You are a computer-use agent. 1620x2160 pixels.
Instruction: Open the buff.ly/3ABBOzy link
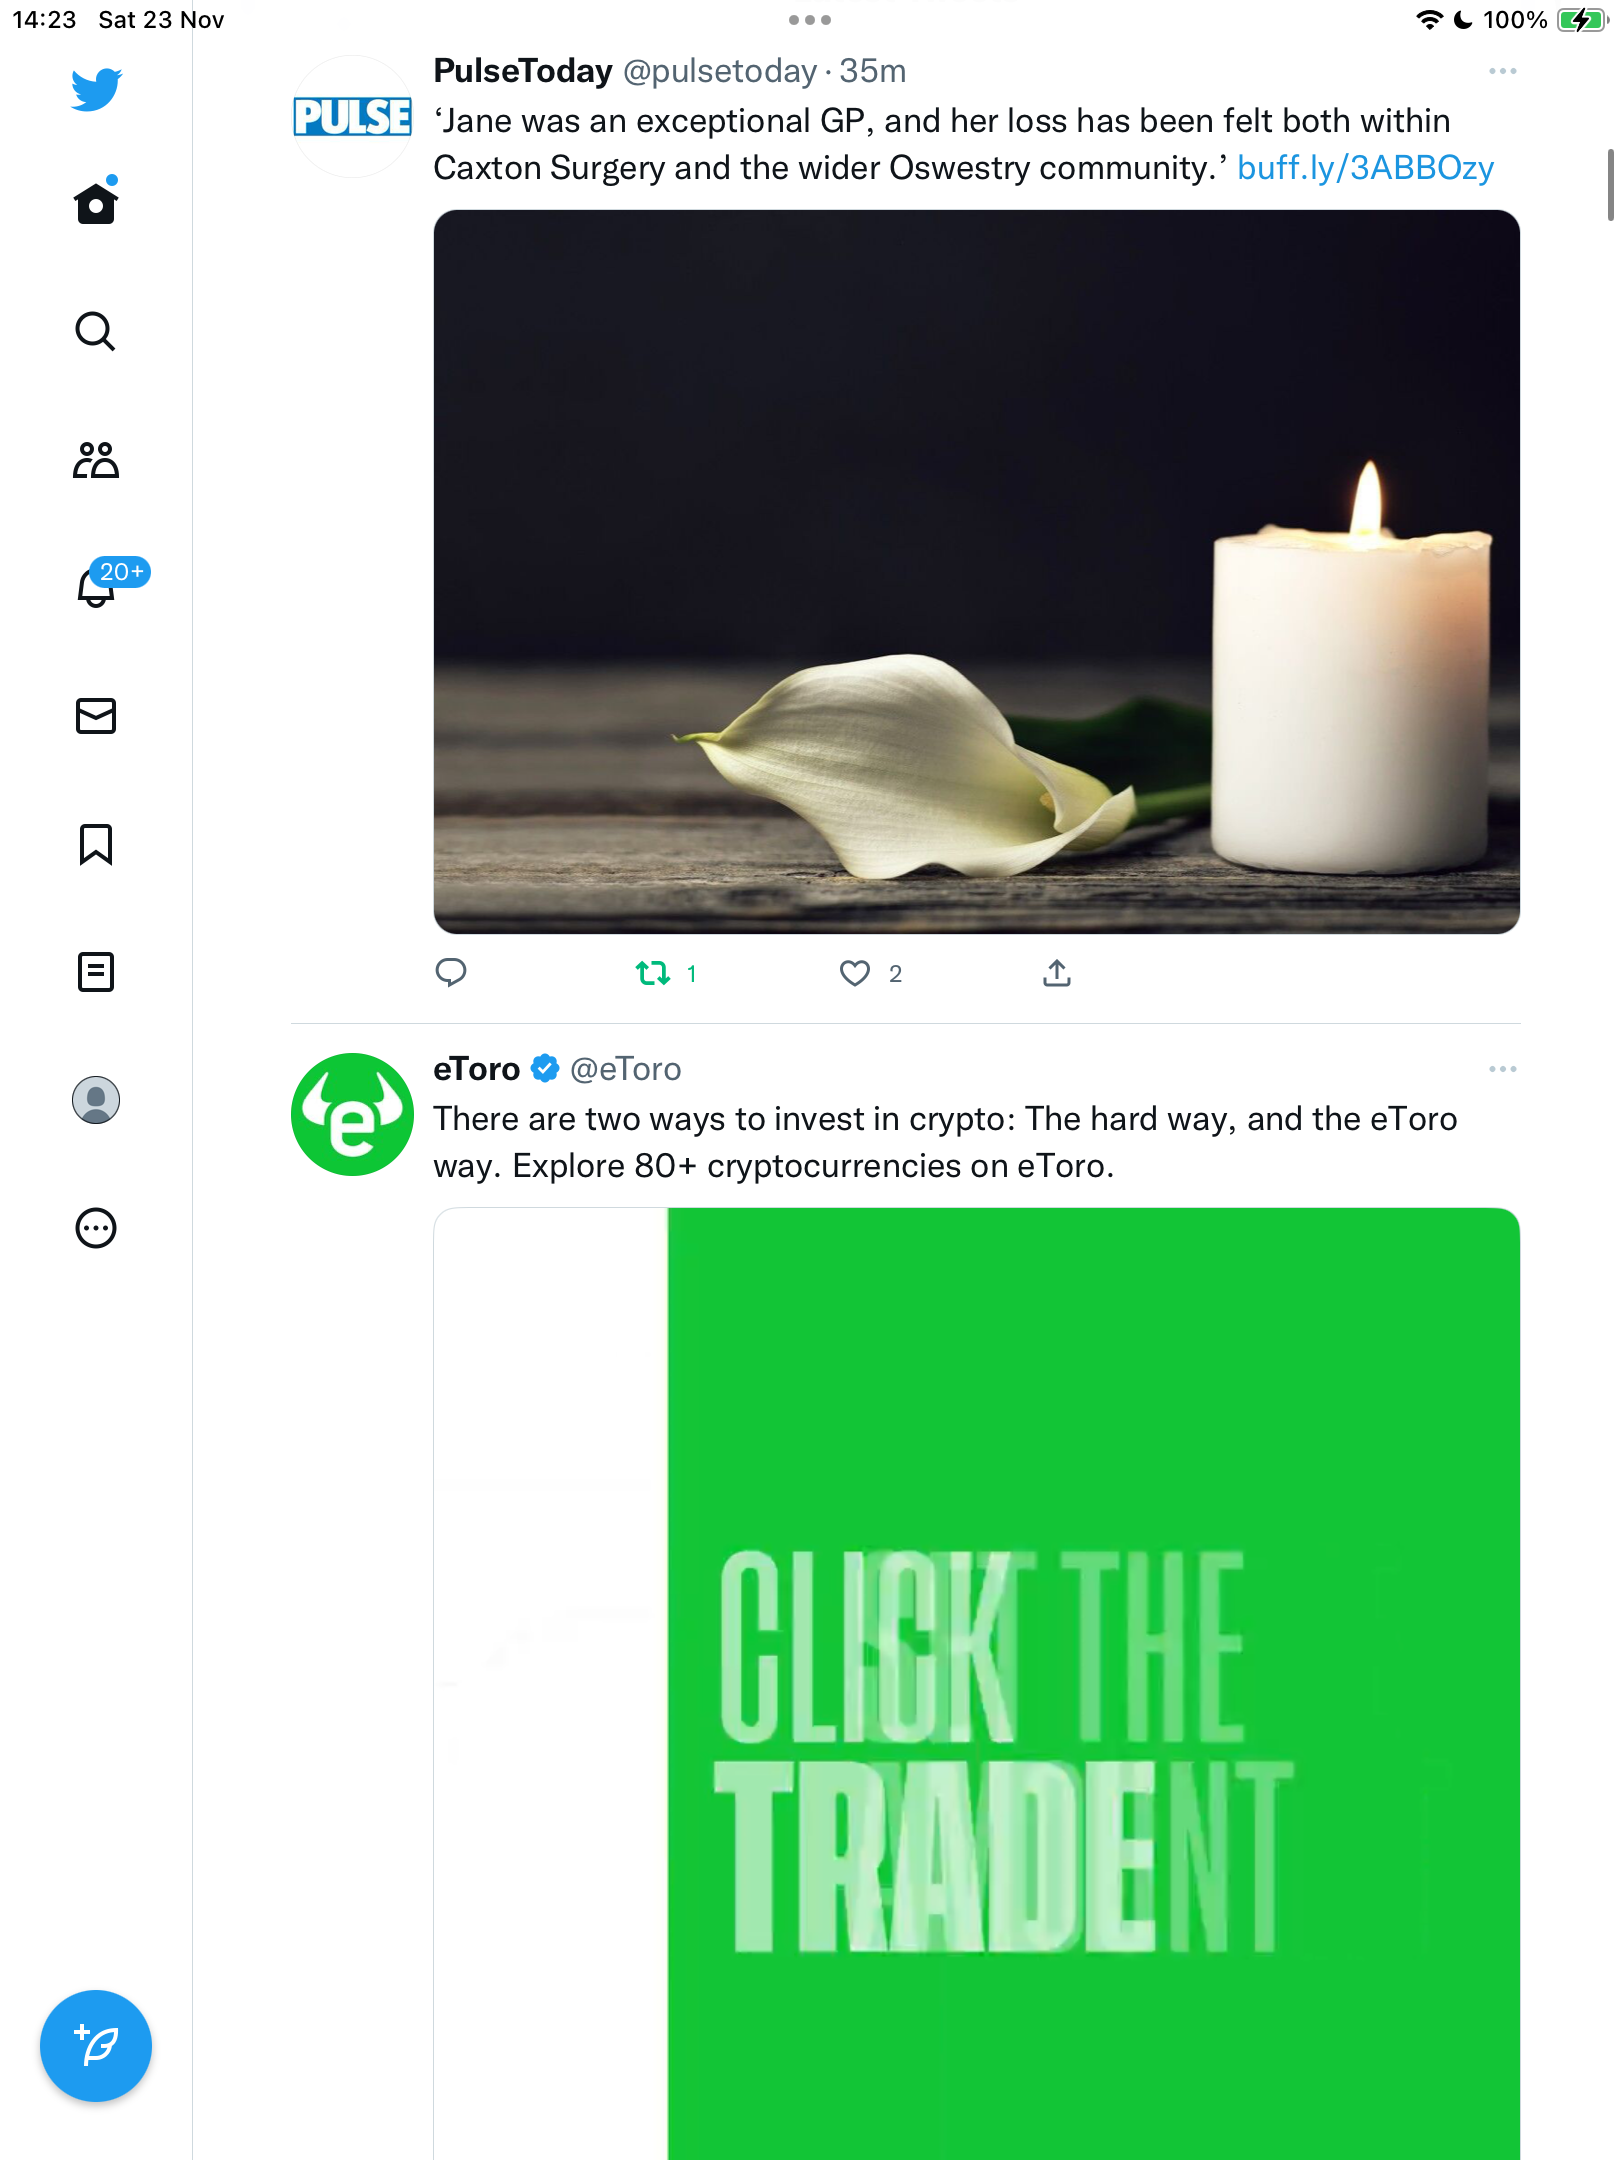pyautogui.click(x=1365, y=168)
